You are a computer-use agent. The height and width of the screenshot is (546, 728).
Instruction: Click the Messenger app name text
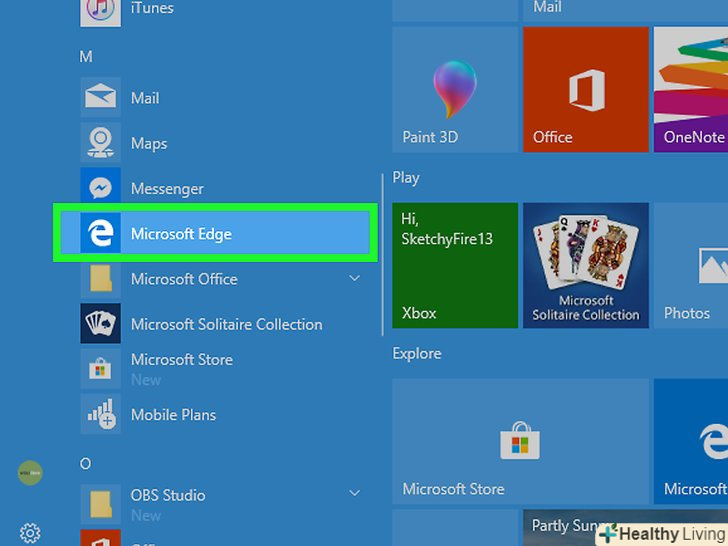(x=167, y=188)
